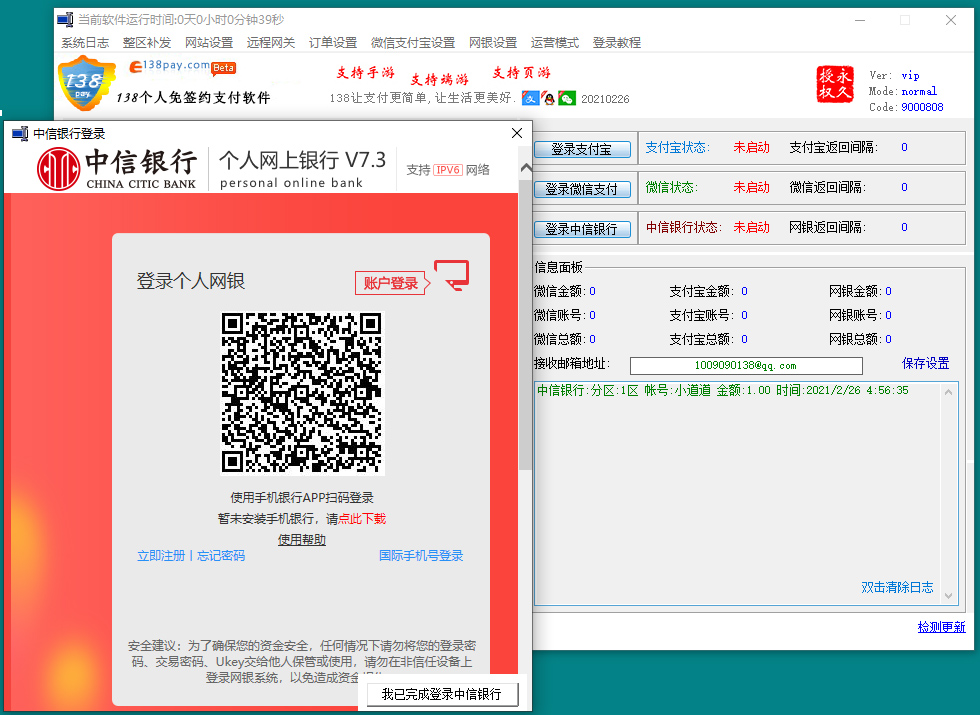Screen dimensions: 980x715
Task: Click the 支付宝总额 label
Action: tap(702, 339)
